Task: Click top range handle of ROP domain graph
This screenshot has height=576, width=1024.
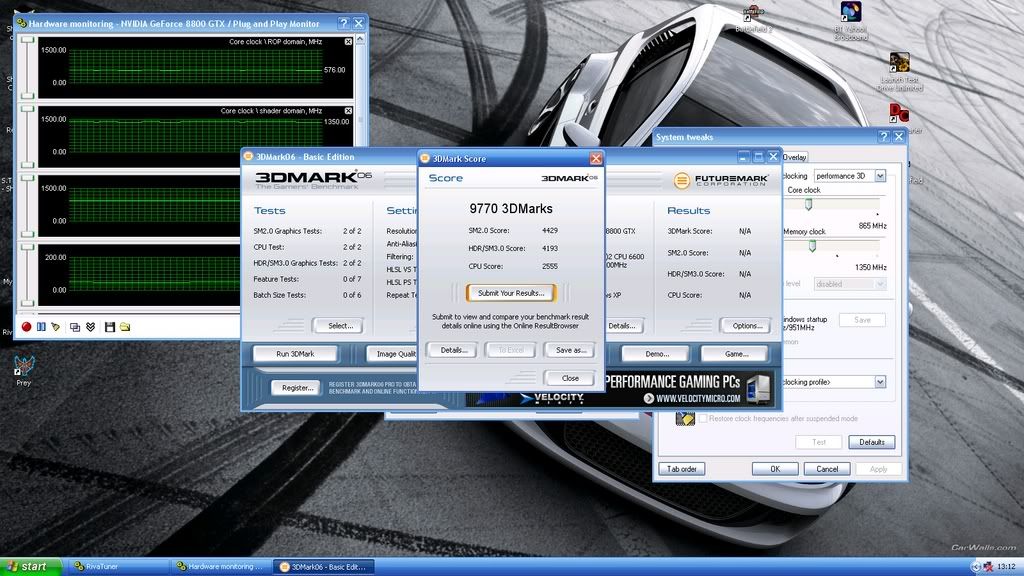Action: coord(27,40)
